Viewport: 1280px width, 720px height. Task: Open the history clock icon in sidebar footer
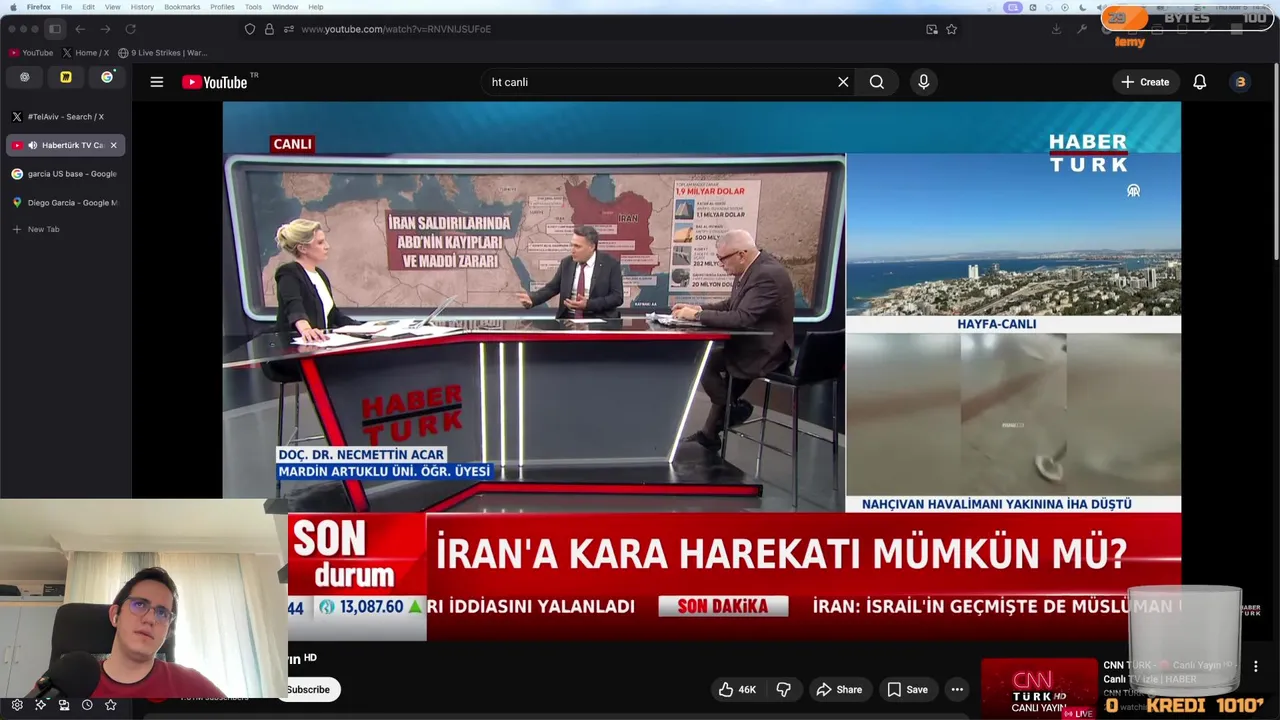coord(87,705)
